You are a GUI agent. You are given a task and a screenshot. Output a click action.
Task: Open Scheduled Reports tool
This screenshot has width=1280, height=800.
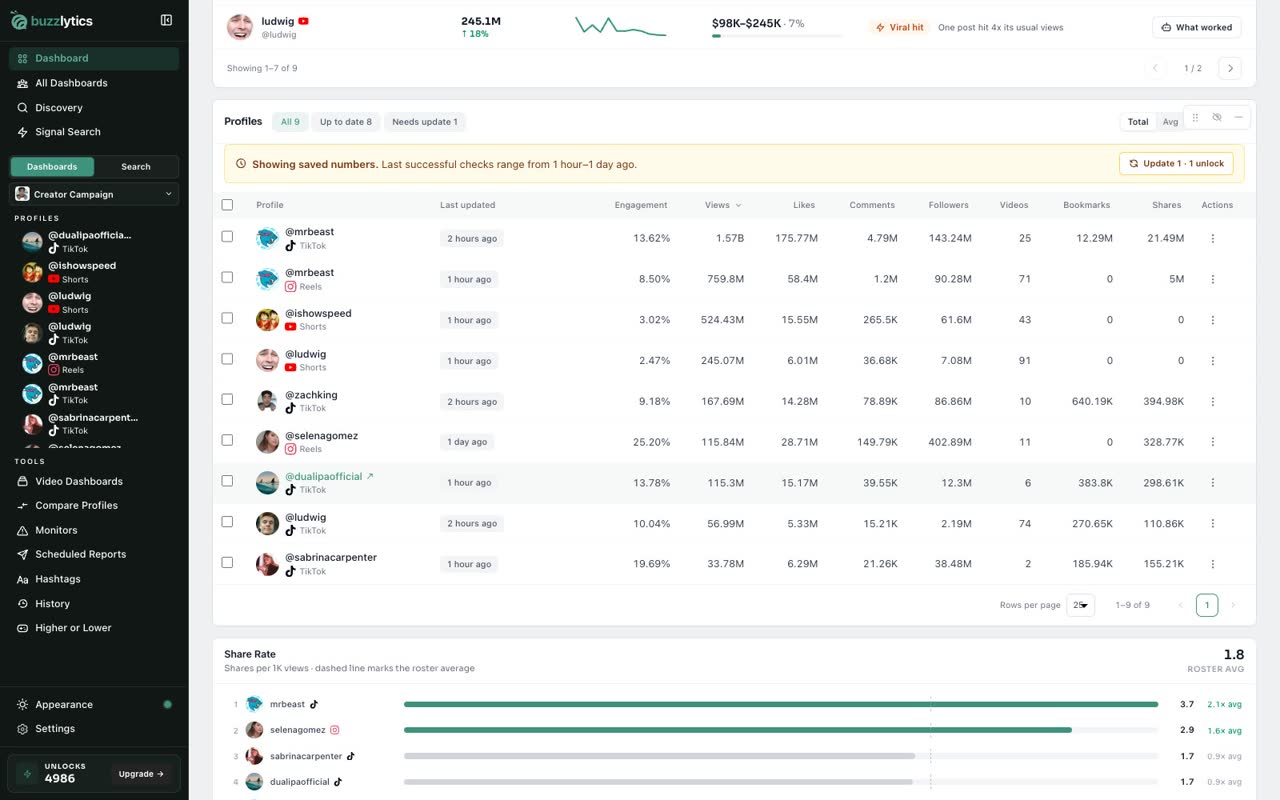[x=94, y=554]
